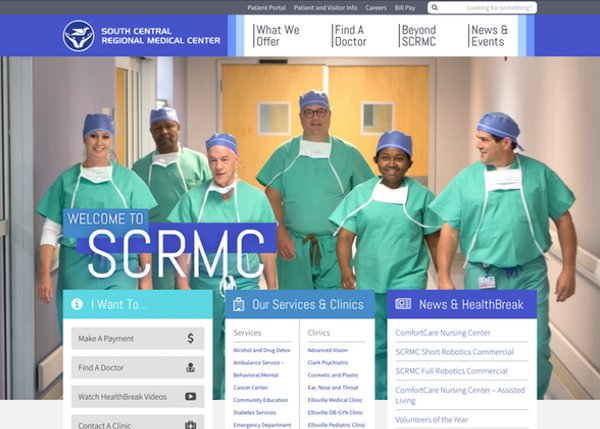600x429 pixels.
Task: Open ComfortCare Nursing Center news item
Action: coord(443,333)
